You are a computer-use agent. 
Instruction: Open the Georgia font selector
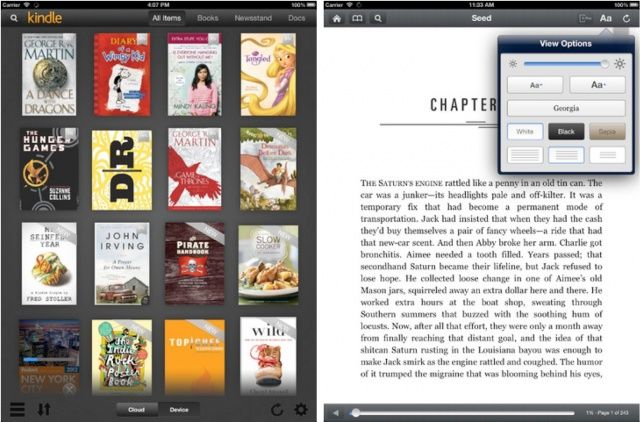(x=565, y=108)
